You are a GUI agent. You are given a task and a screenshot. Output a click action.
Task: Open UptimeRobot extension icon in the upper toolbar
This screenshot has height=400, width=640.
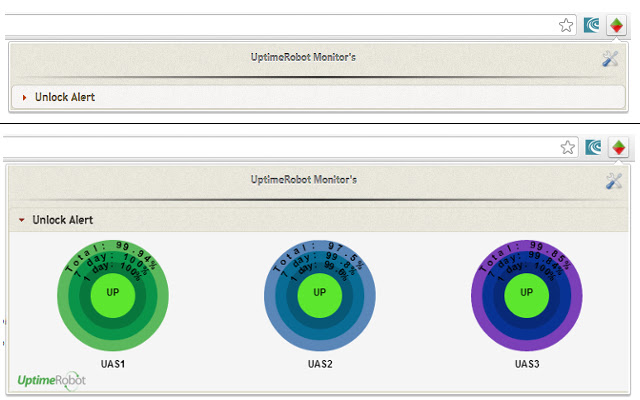coord(618,26)
